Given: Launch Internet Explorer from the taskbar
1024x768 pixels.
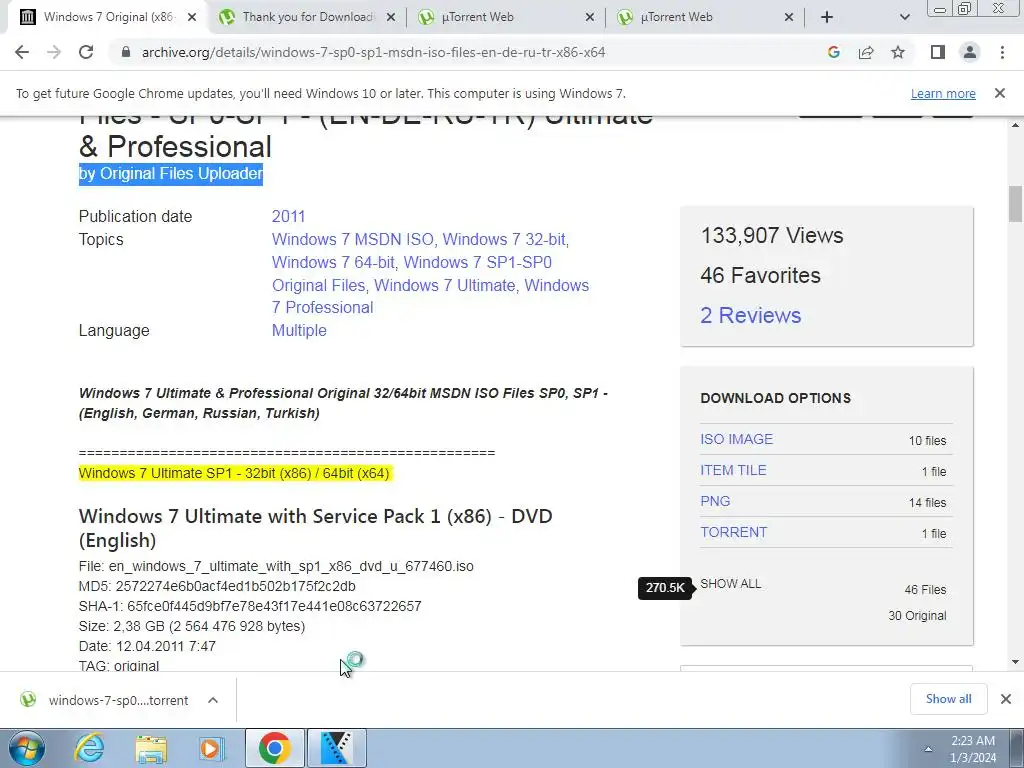Looking at the screenshot, I should coord(89,748).
